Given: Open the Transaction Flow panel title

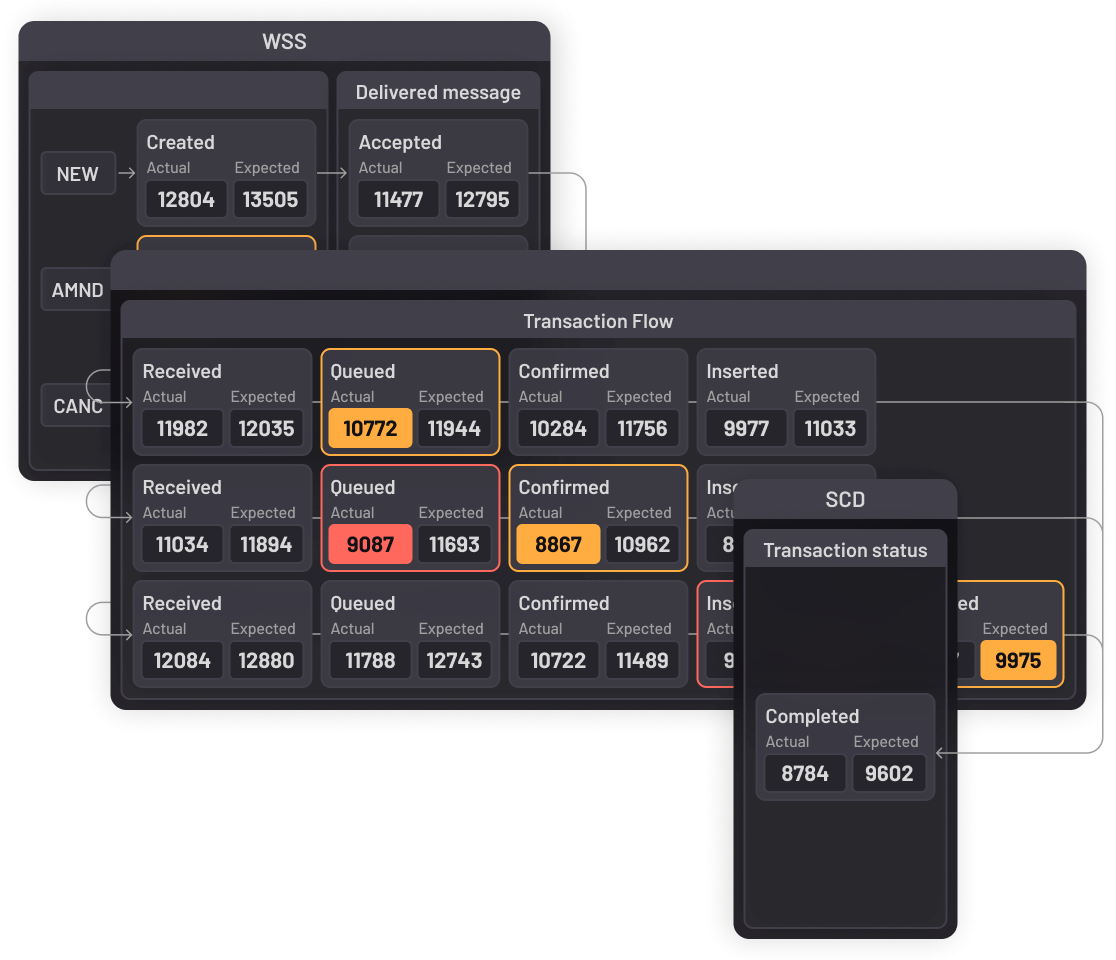Looking at the screenshot, I should click(598, 321).
